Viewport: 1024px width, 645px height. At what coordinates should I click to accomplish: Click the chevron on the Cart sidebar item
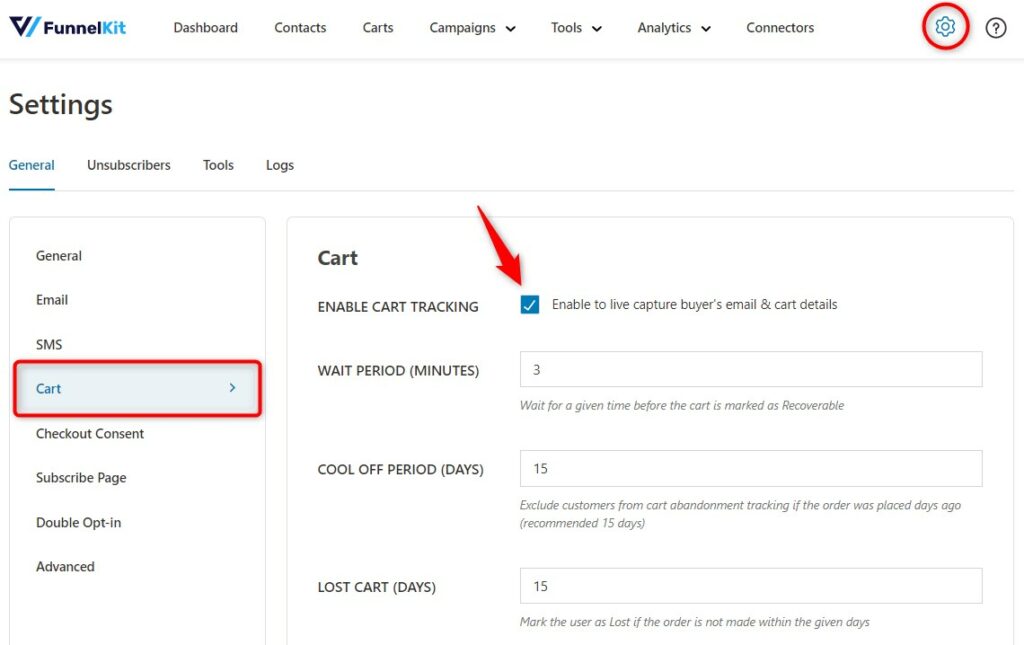coord(232,388)
